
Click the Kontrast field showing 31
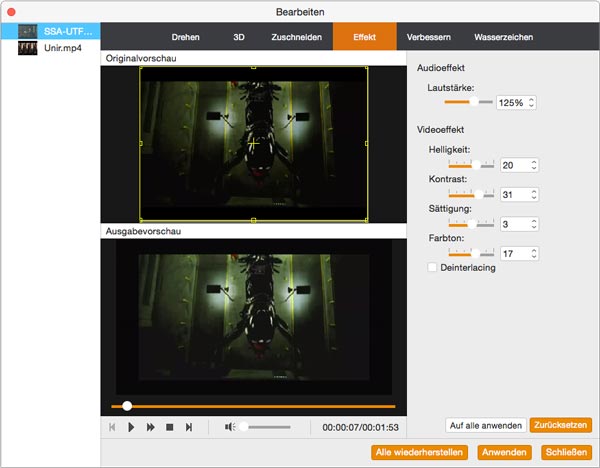(519, 195)
